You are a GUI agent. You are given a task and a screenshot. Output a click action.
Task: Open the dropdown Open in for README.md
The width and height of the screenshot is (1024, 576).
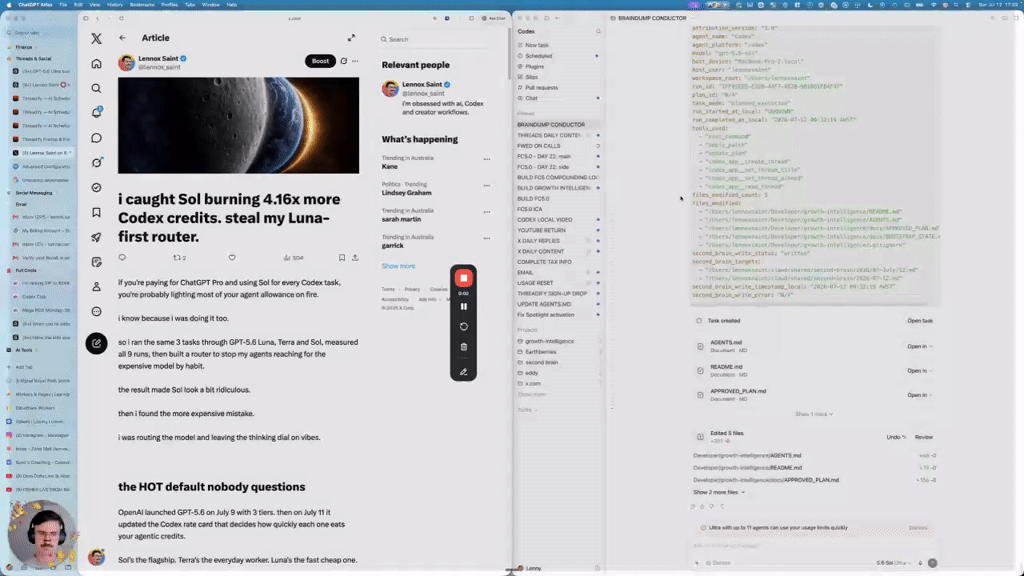[x=920, y=370]
